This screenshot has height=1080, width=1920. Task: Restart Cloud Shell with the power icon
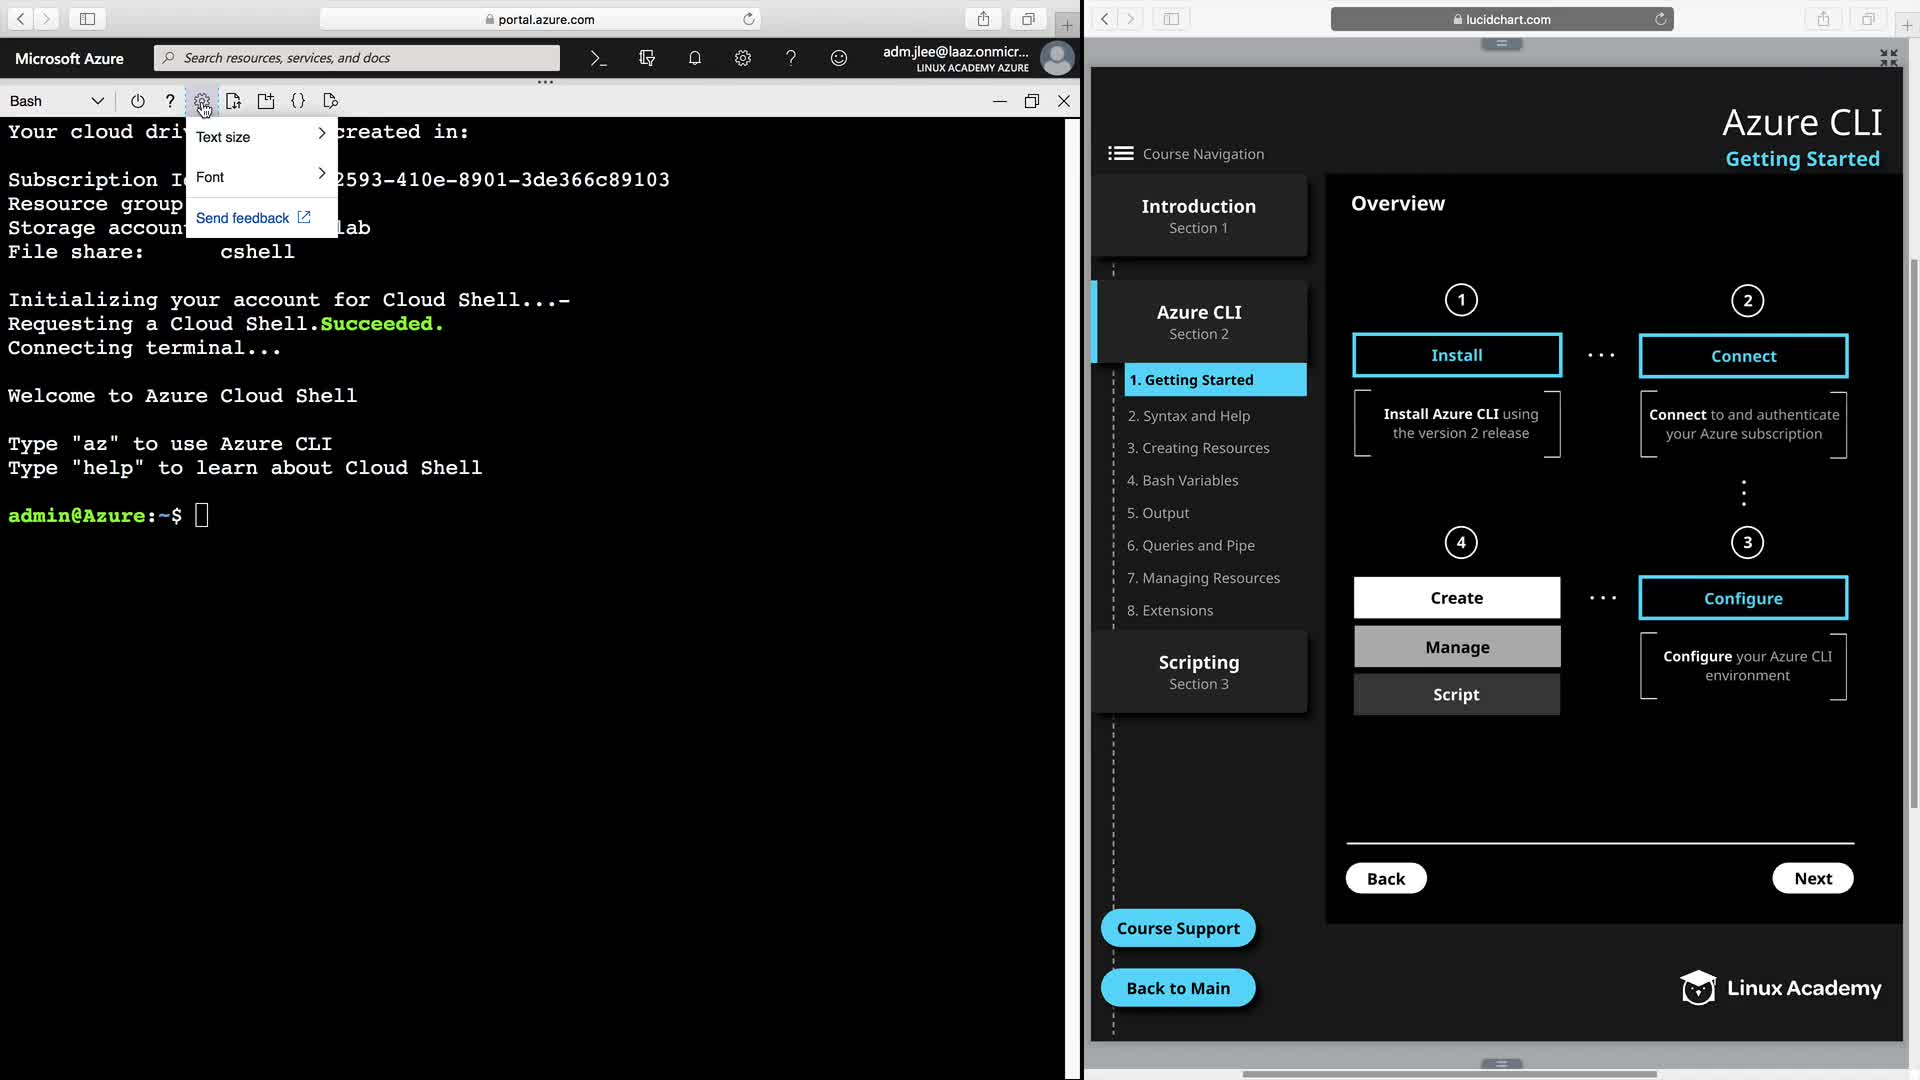pyautogui.click(x=138, y=101)
